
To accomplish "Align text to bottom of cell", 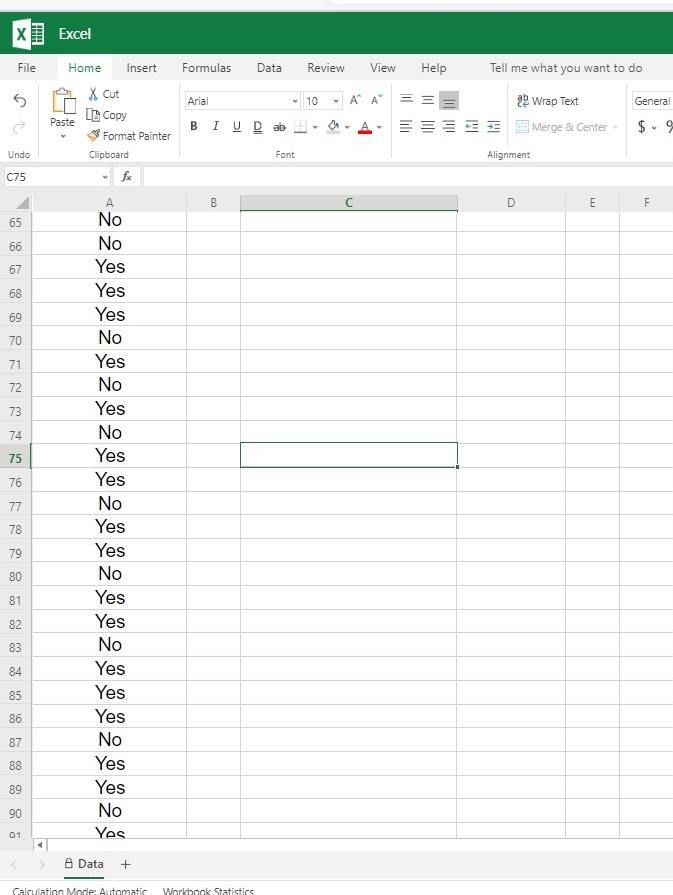I will (449, 101).
